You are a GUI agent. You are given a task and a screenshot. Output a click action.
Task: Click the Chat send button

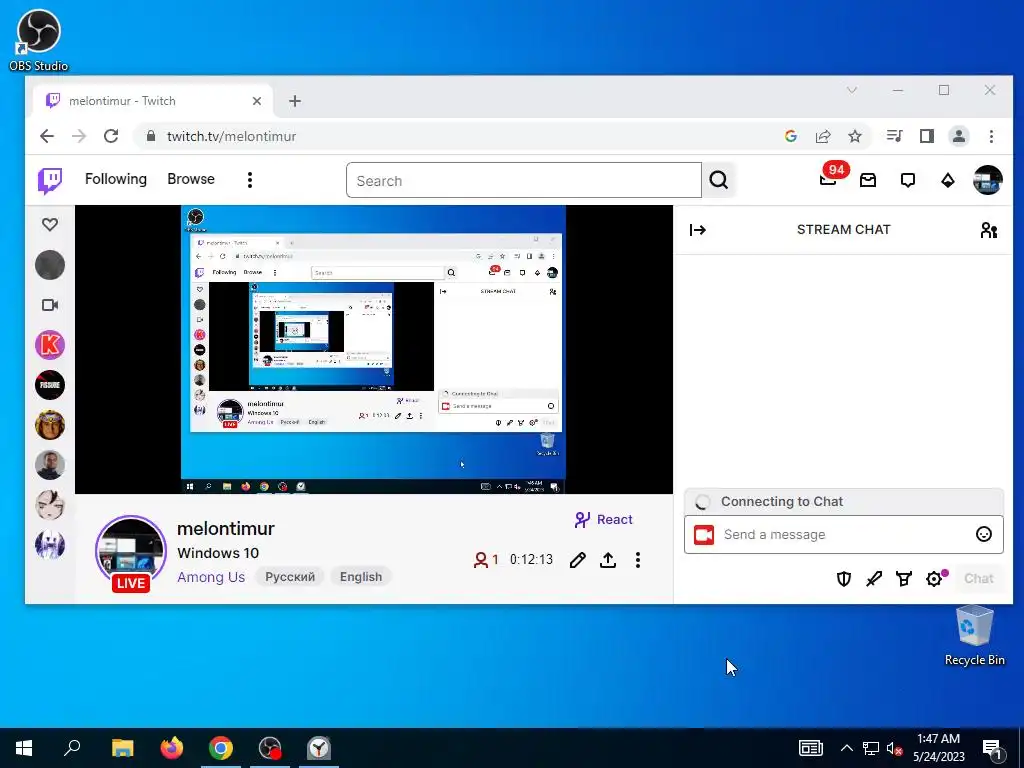[x=978, y=579]
